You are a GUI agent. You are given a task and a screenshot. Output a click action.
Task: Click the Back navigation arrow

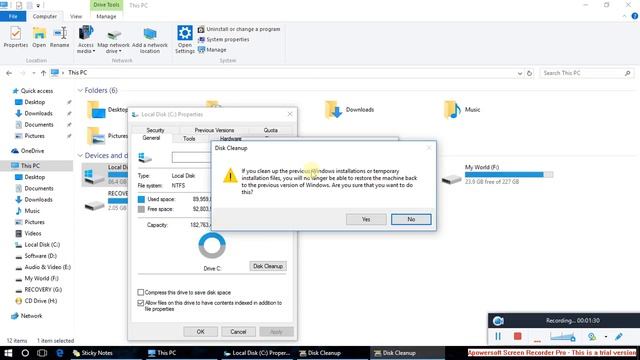[x=9, y=73]
